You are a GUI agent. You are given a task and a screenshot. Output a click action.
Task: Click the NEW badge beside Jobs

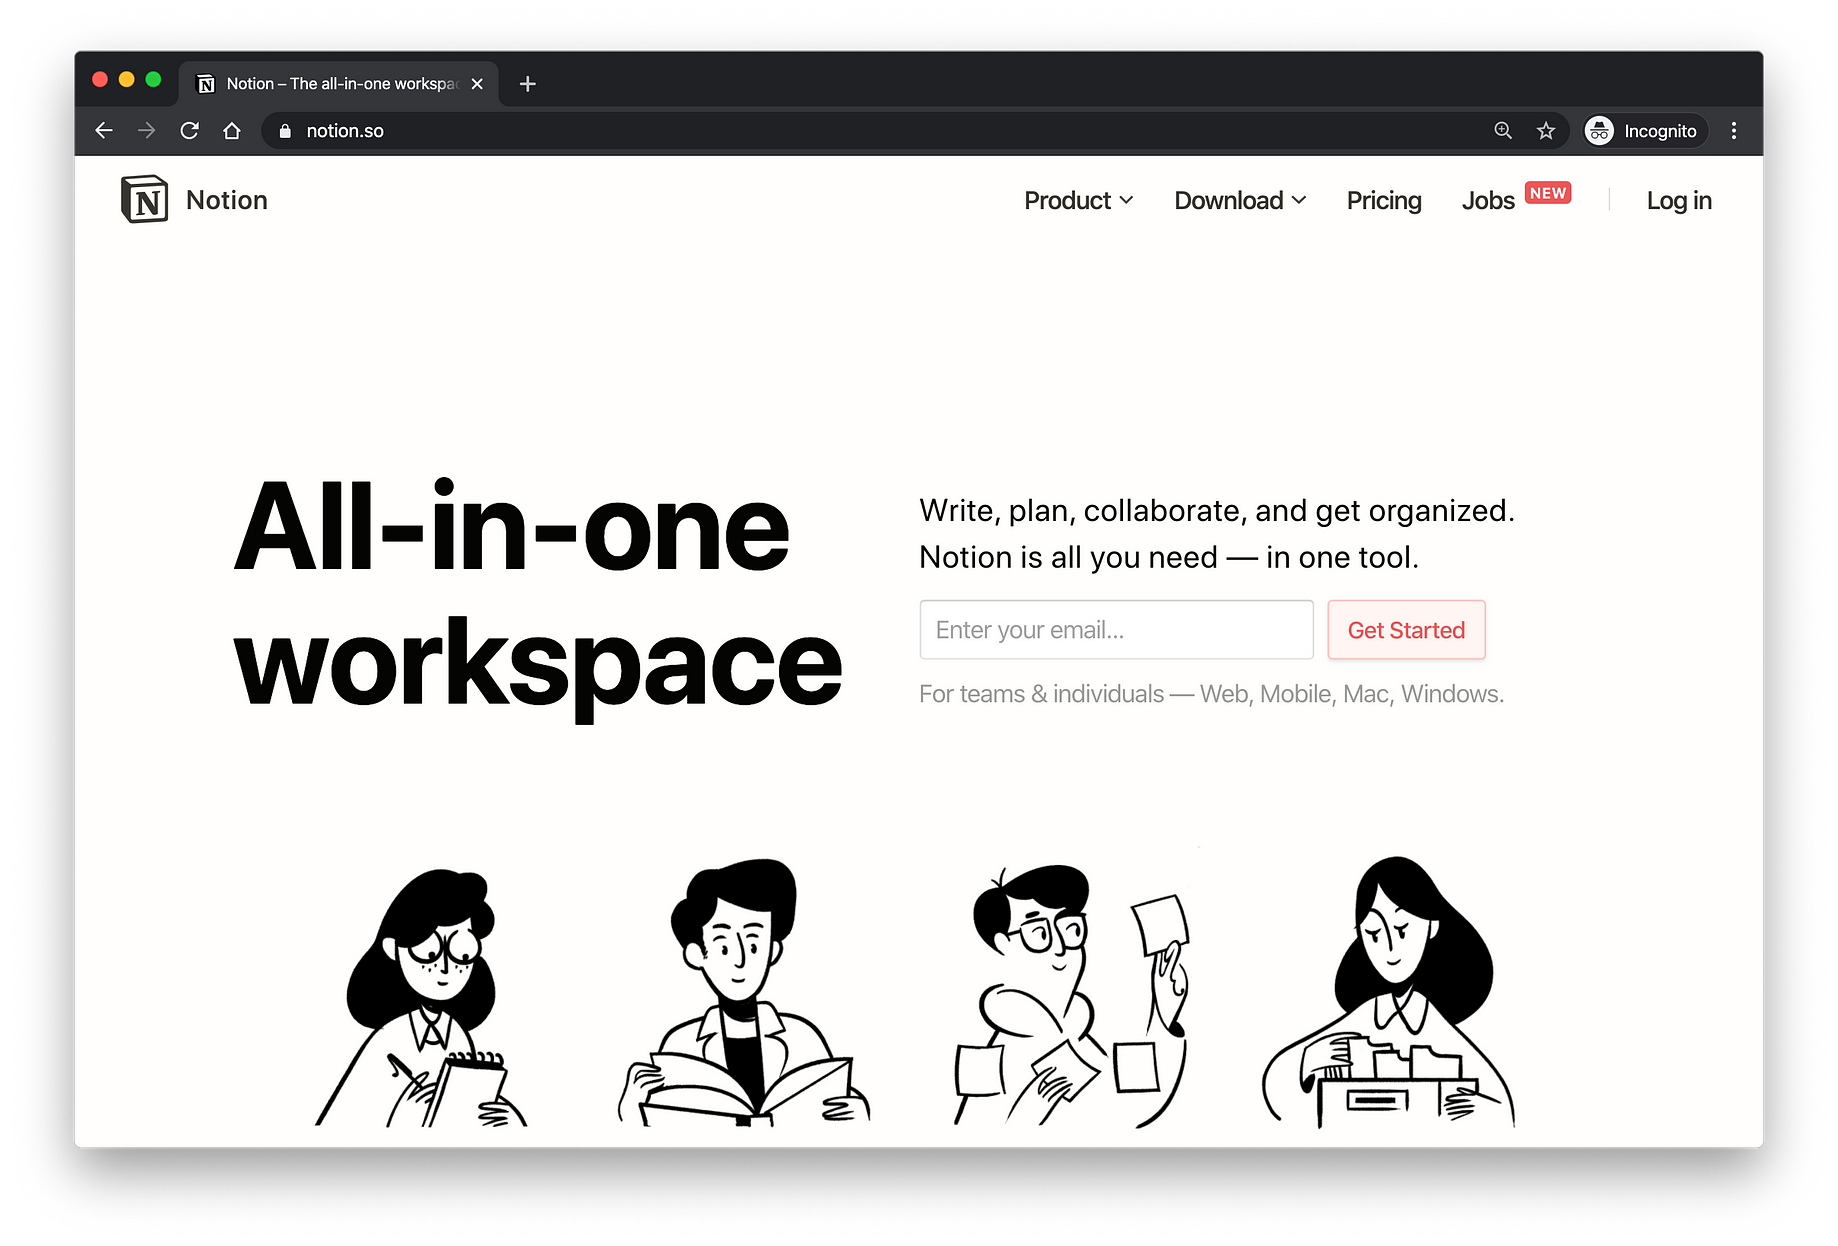click(x=1548, y=193)
